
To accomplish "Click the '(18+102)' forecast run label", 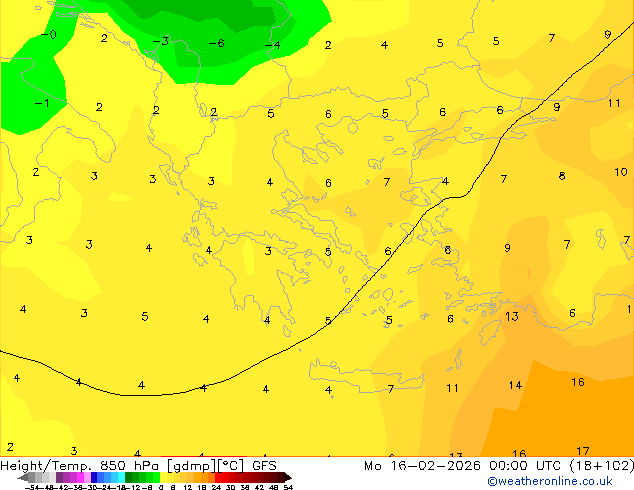I will pyautogui.click(x=602, y=466).
